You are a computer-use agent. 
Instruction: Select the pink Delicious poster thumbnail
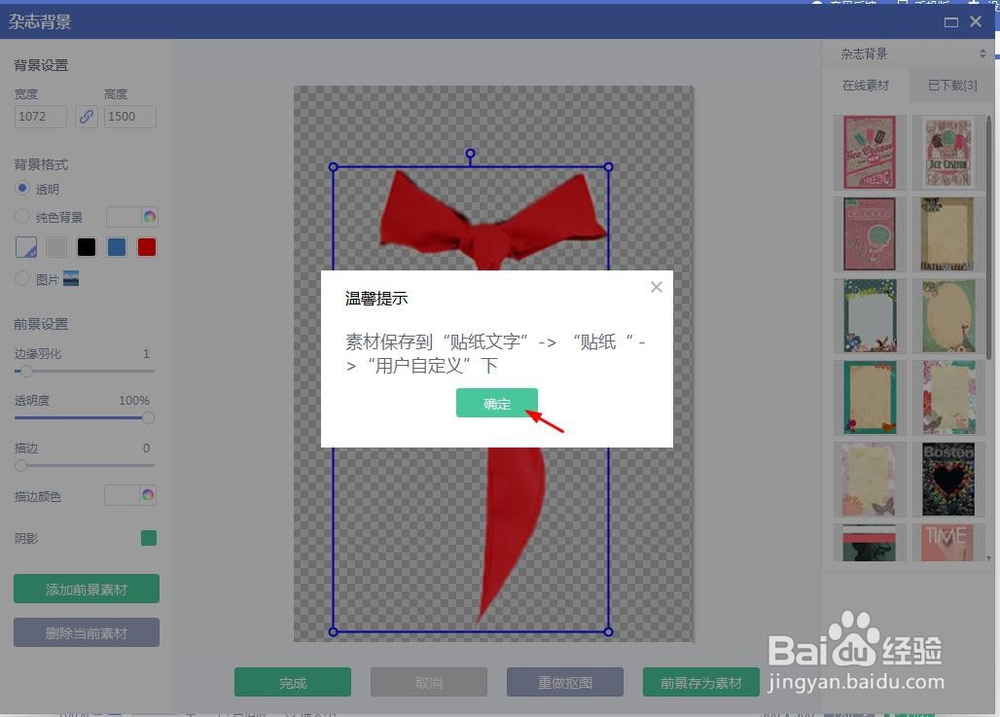870,234
